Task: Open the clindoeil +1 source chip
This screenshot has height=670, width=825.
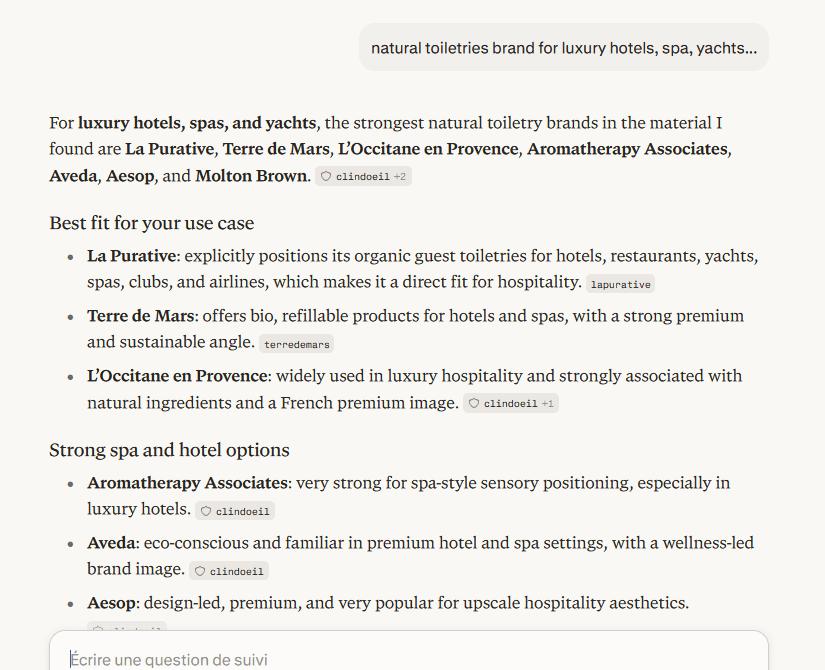Action: pos(510,403)
